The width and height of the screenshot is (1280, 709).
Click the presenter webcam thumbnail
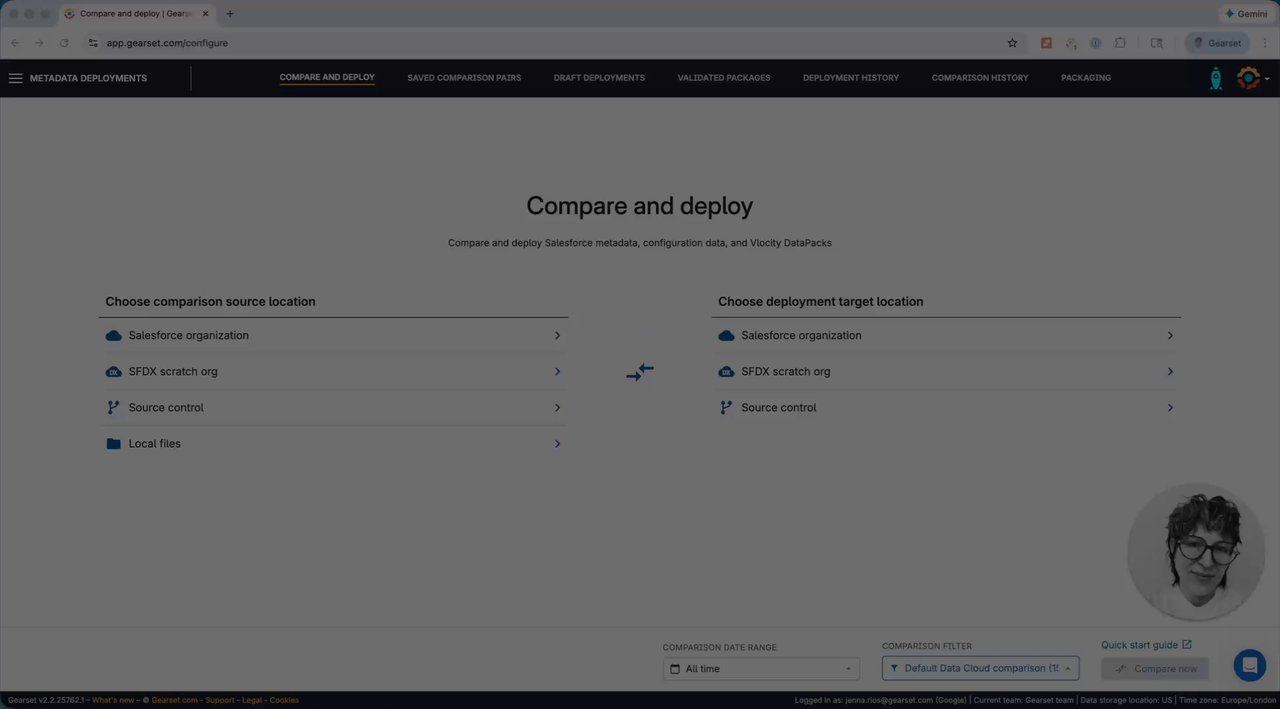click(1196, 552)
